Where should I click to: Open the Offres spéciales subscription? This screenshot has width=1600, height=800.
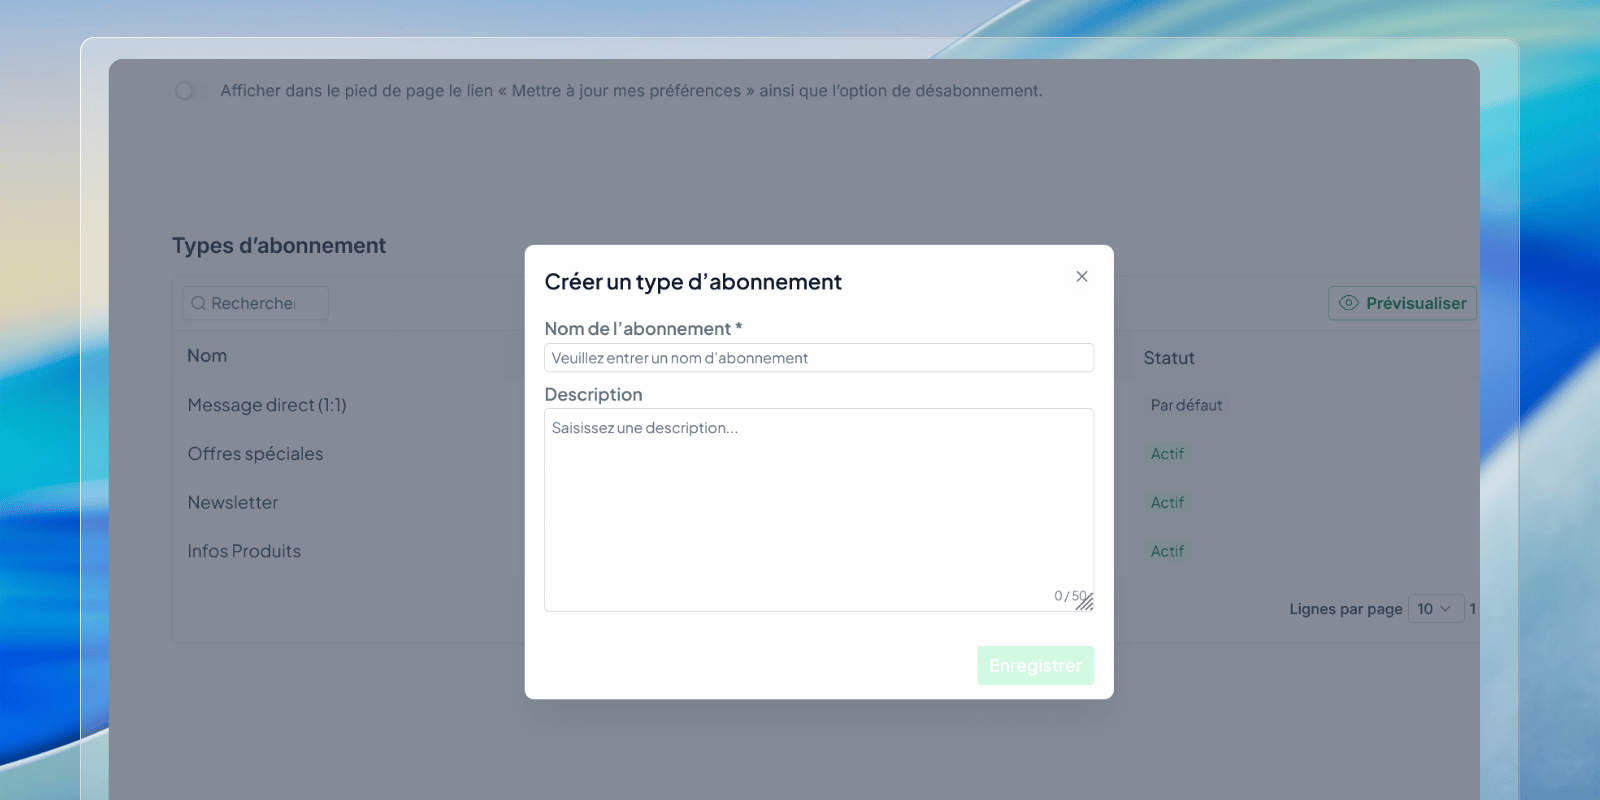pos(255,454)
